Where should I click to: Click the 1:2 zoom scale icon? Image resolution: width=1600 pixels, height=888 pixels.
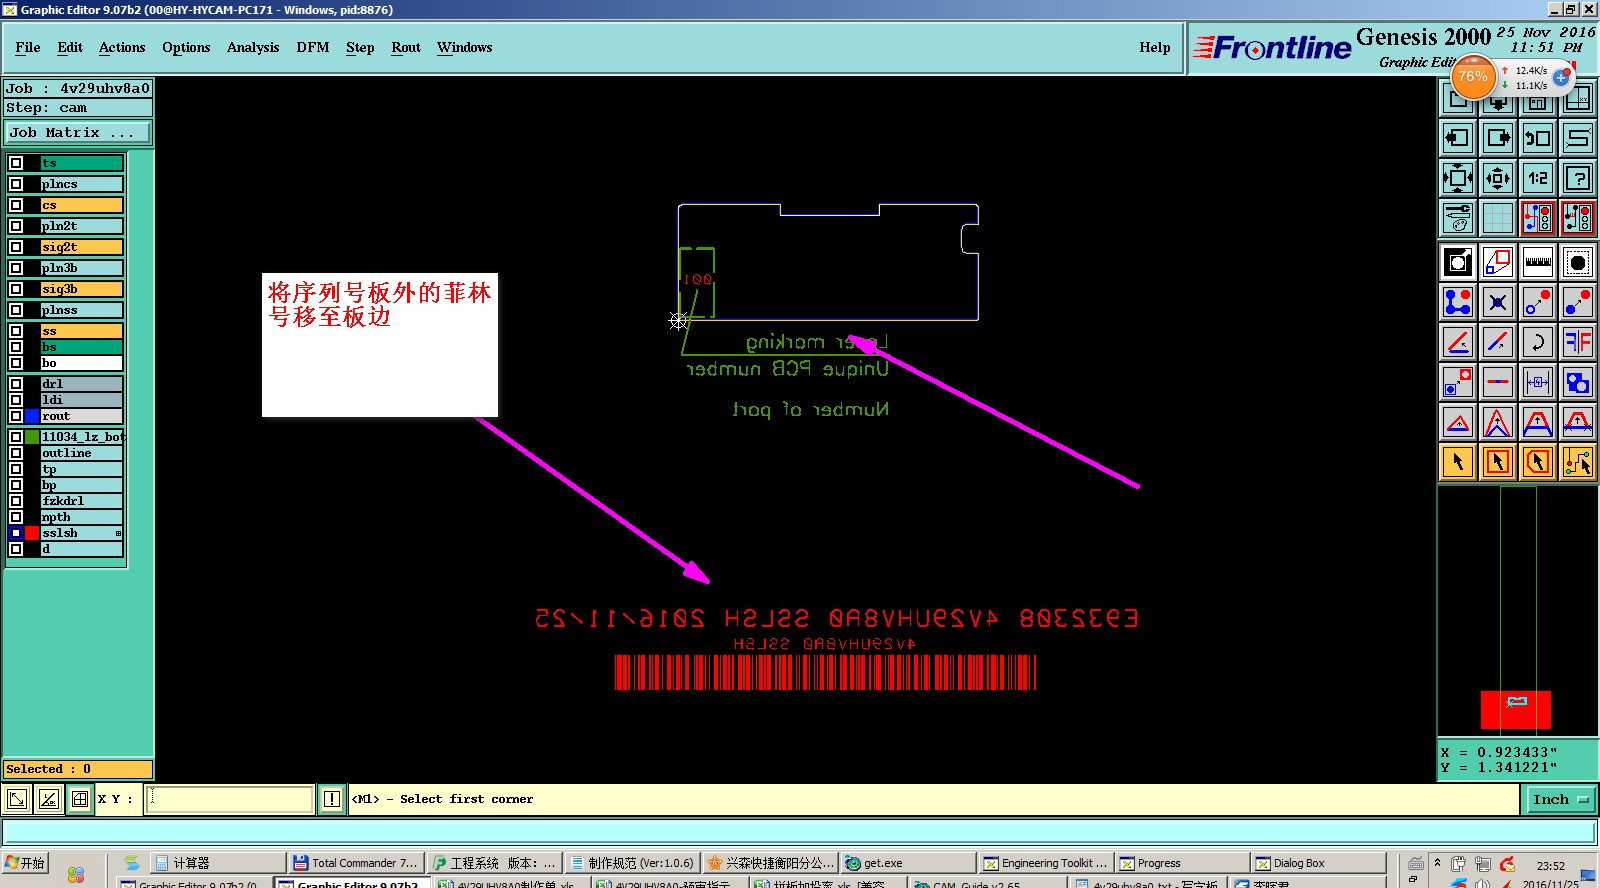tap(1538, 178)
